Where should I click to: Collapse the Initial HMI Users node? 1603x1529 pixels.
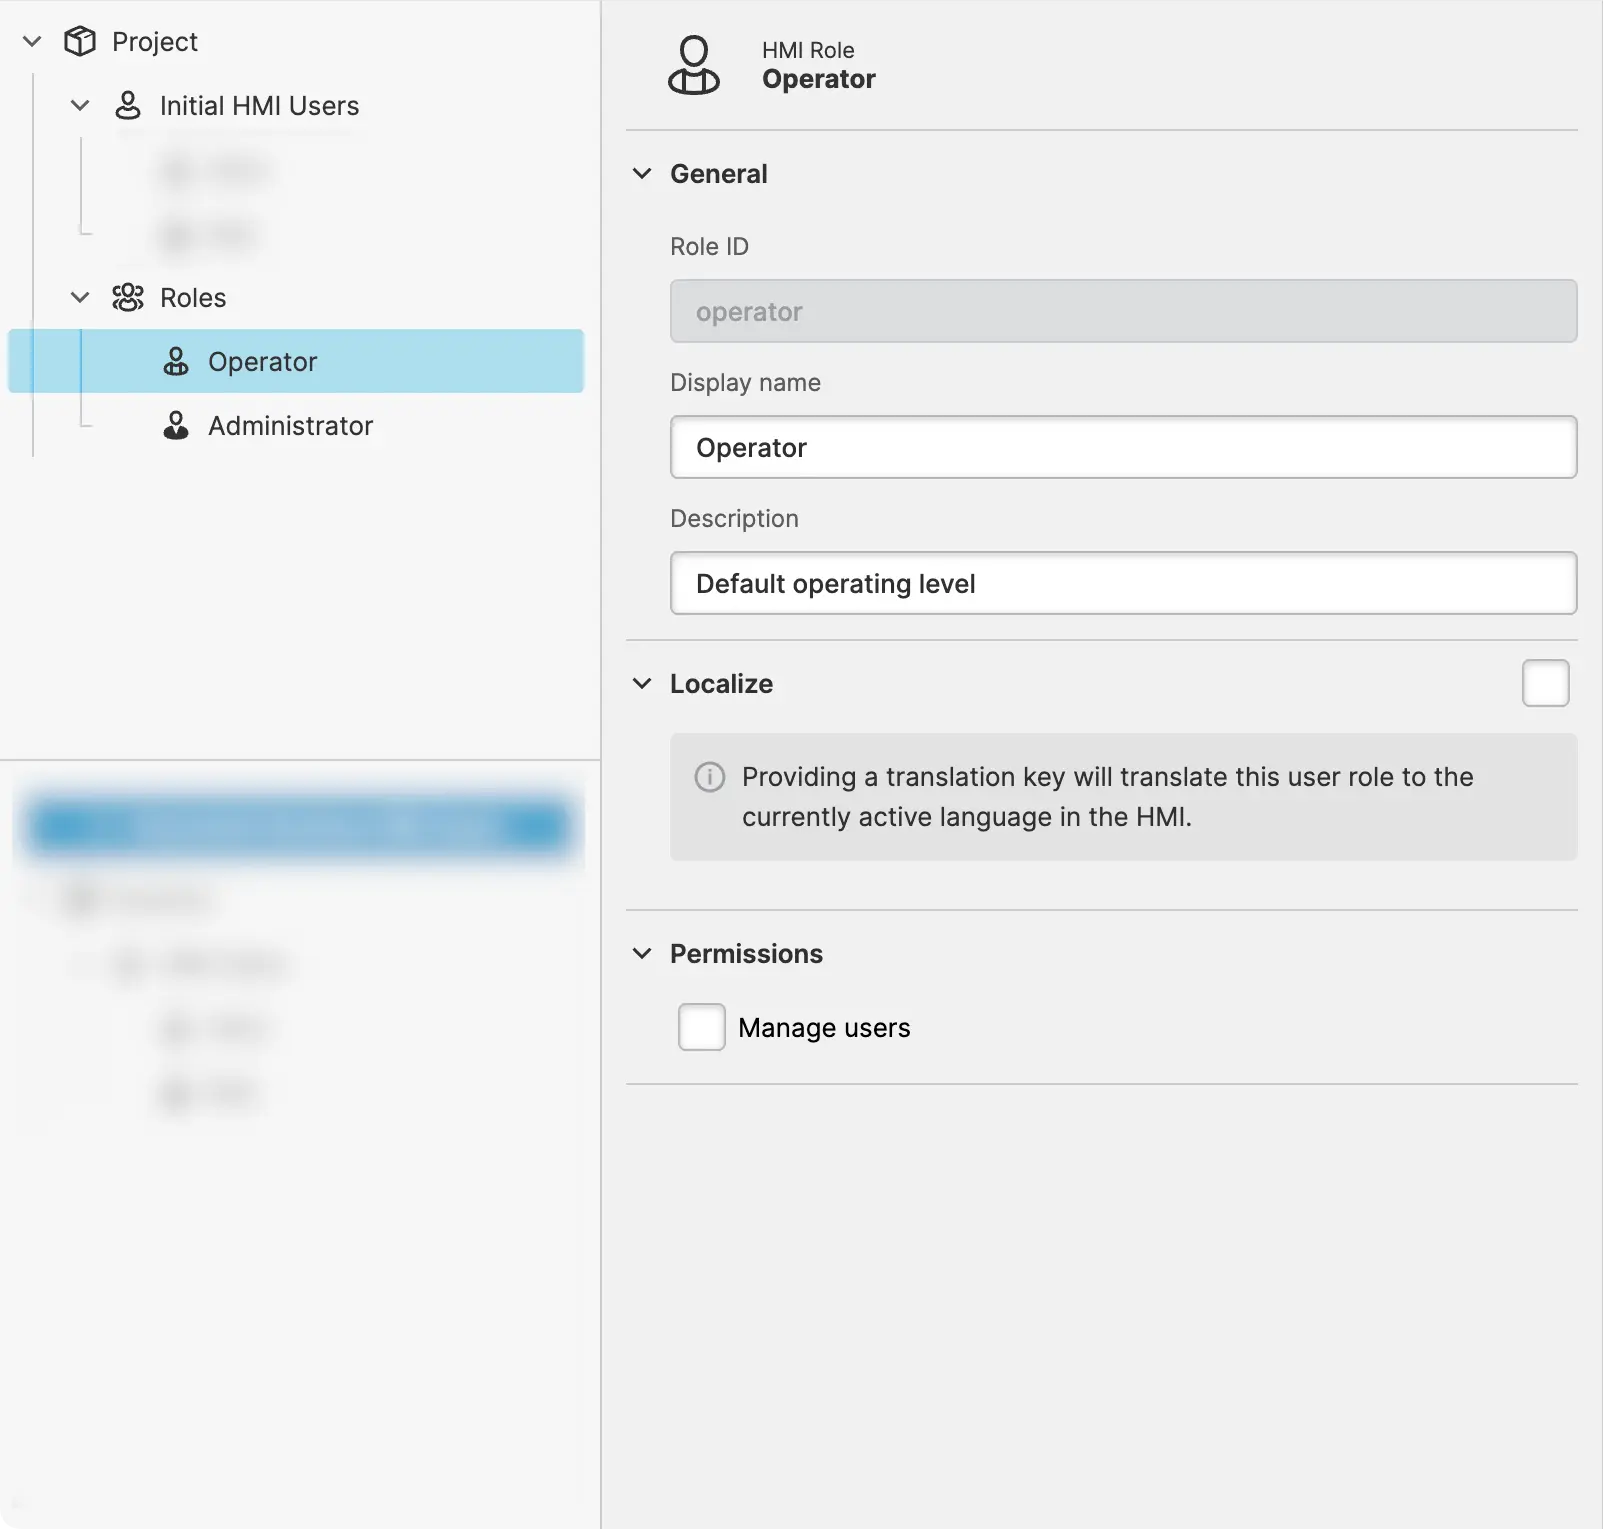(x=80, y=105)
